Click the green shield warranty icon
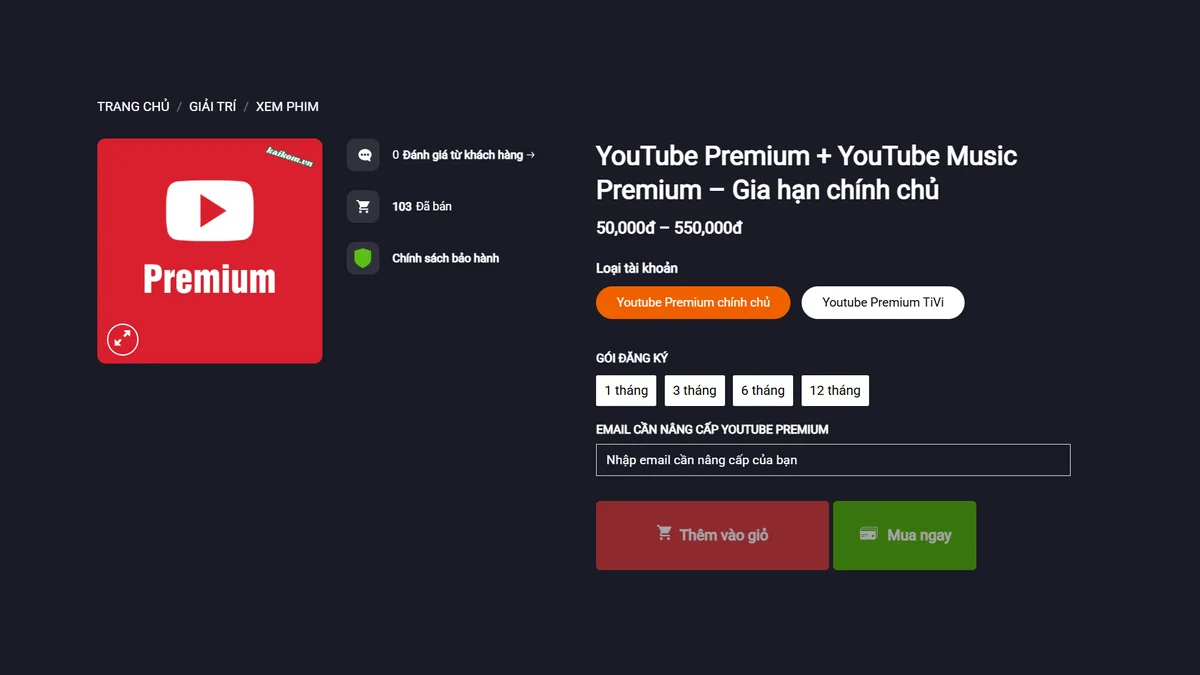 pos(363,259)
